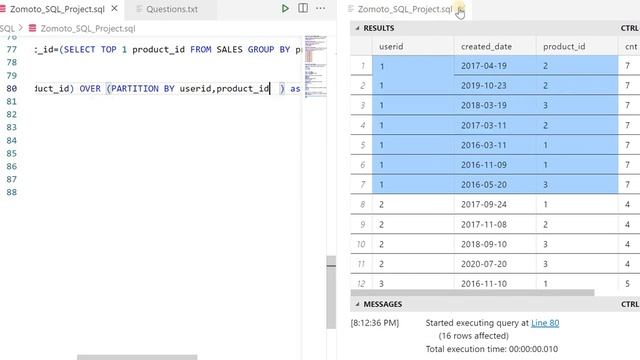Click line number 77 in gutter
640x360 pixels.
[x=11, y=49]
